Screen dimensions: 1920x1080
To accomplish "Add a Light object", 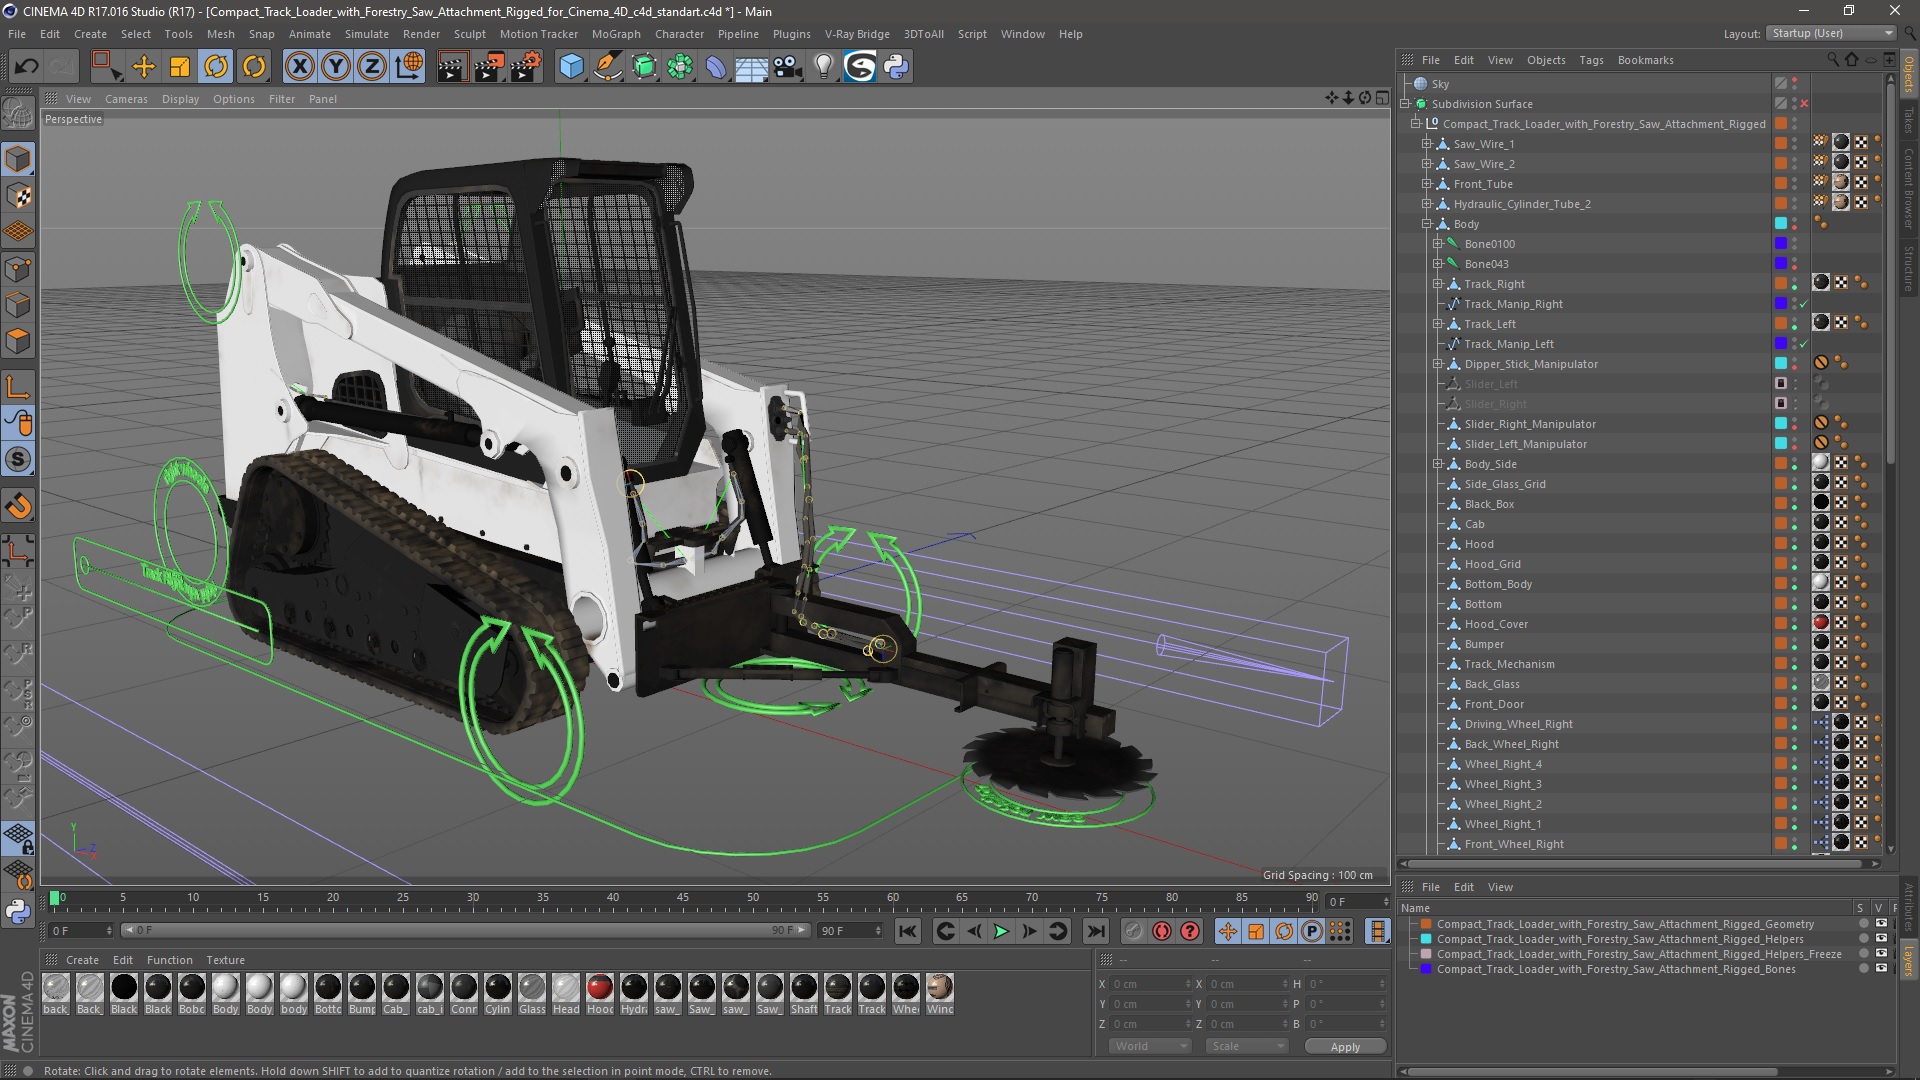I will coord(823,67).
